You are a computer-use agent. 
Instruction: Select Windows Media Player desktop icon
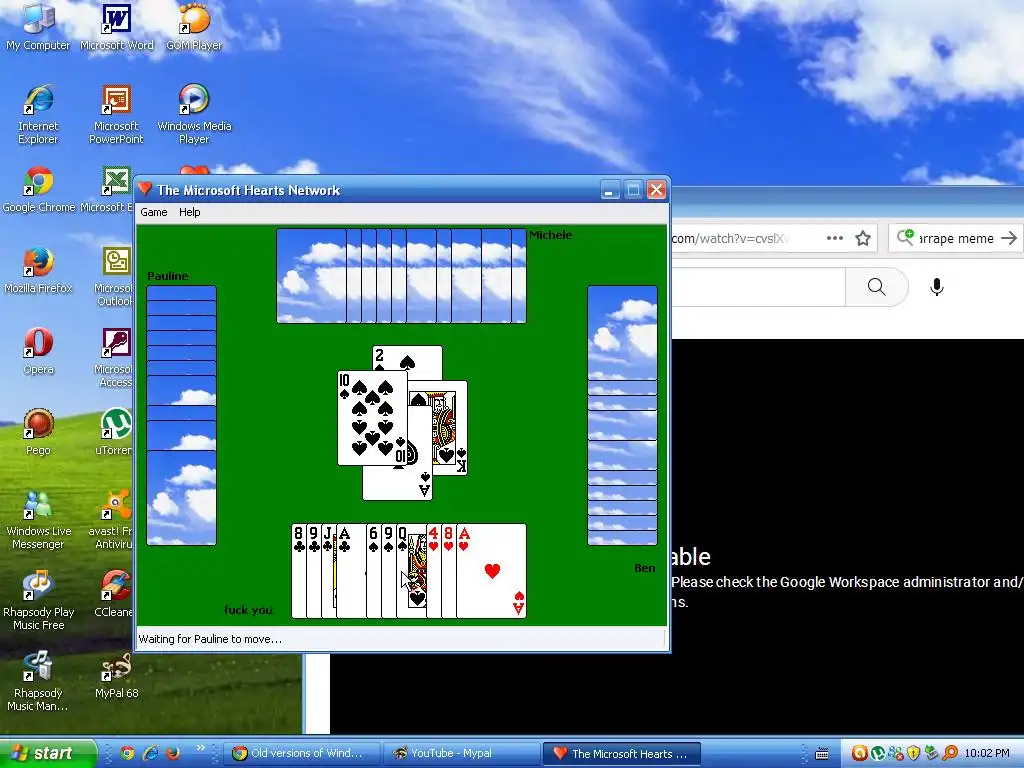pyautogui.click(x=194, y=114)
